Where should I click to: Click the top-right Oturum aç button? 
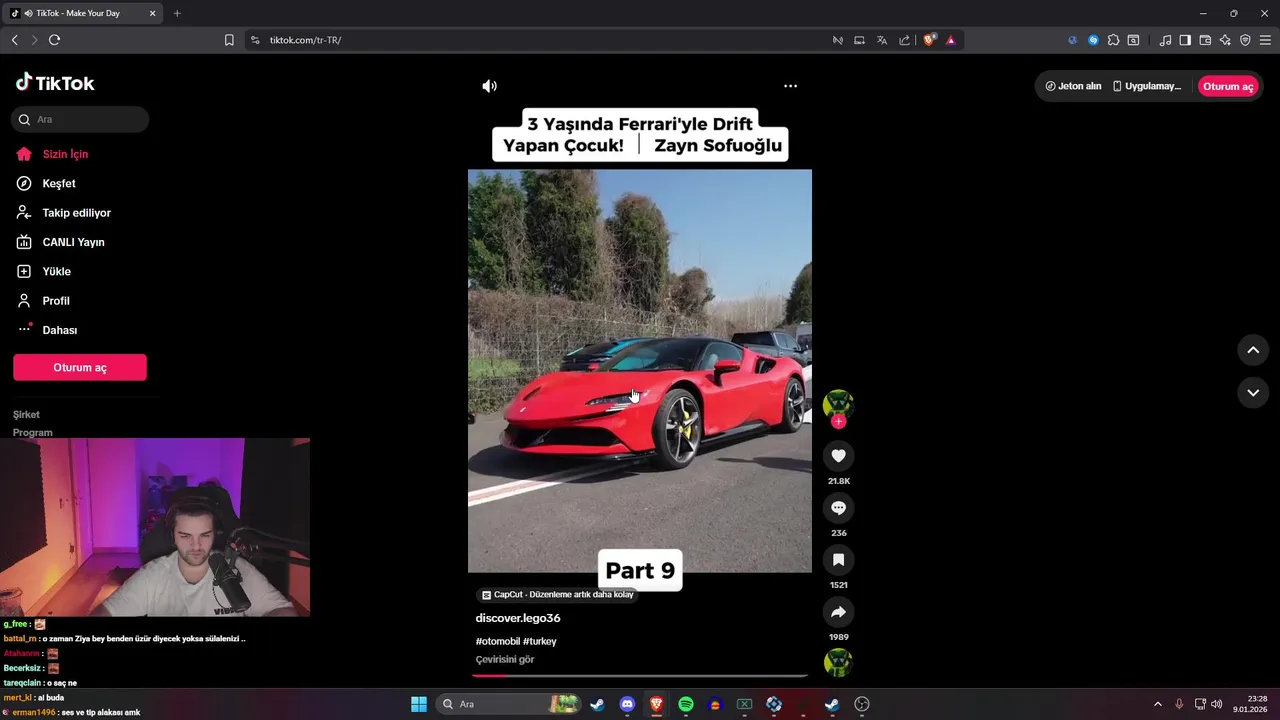pyautogui.click(x=1228, y=86)
